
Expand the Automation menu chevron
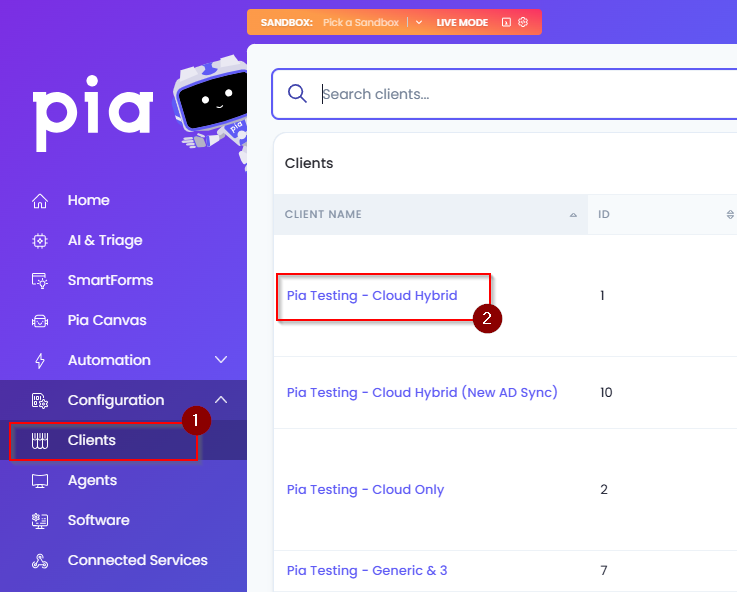[x=221, y=360]
